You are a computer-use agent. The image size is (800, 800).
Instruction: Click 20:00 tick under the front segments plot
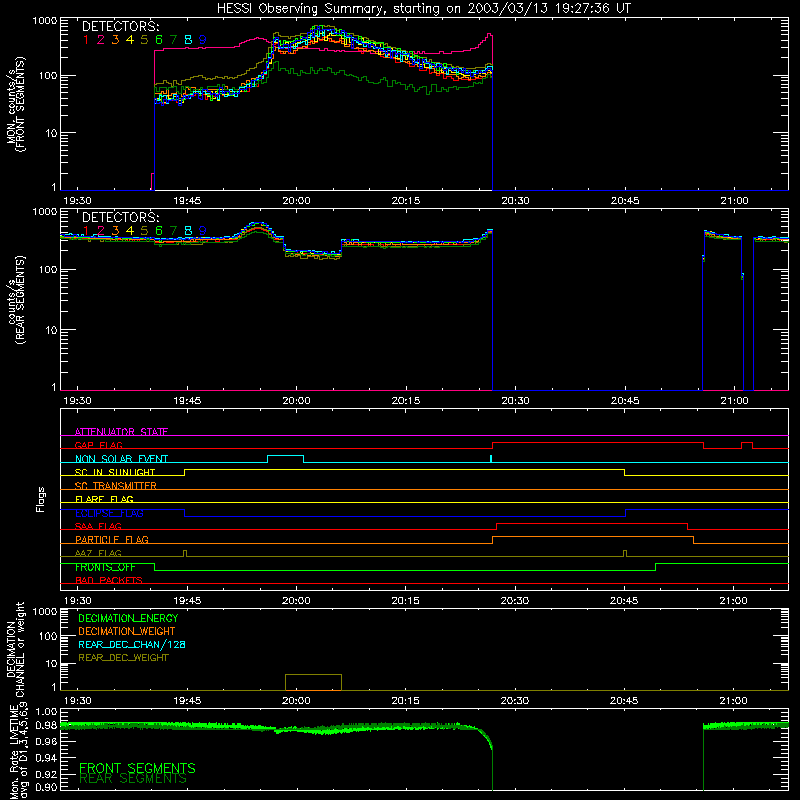tap(296, 201)
